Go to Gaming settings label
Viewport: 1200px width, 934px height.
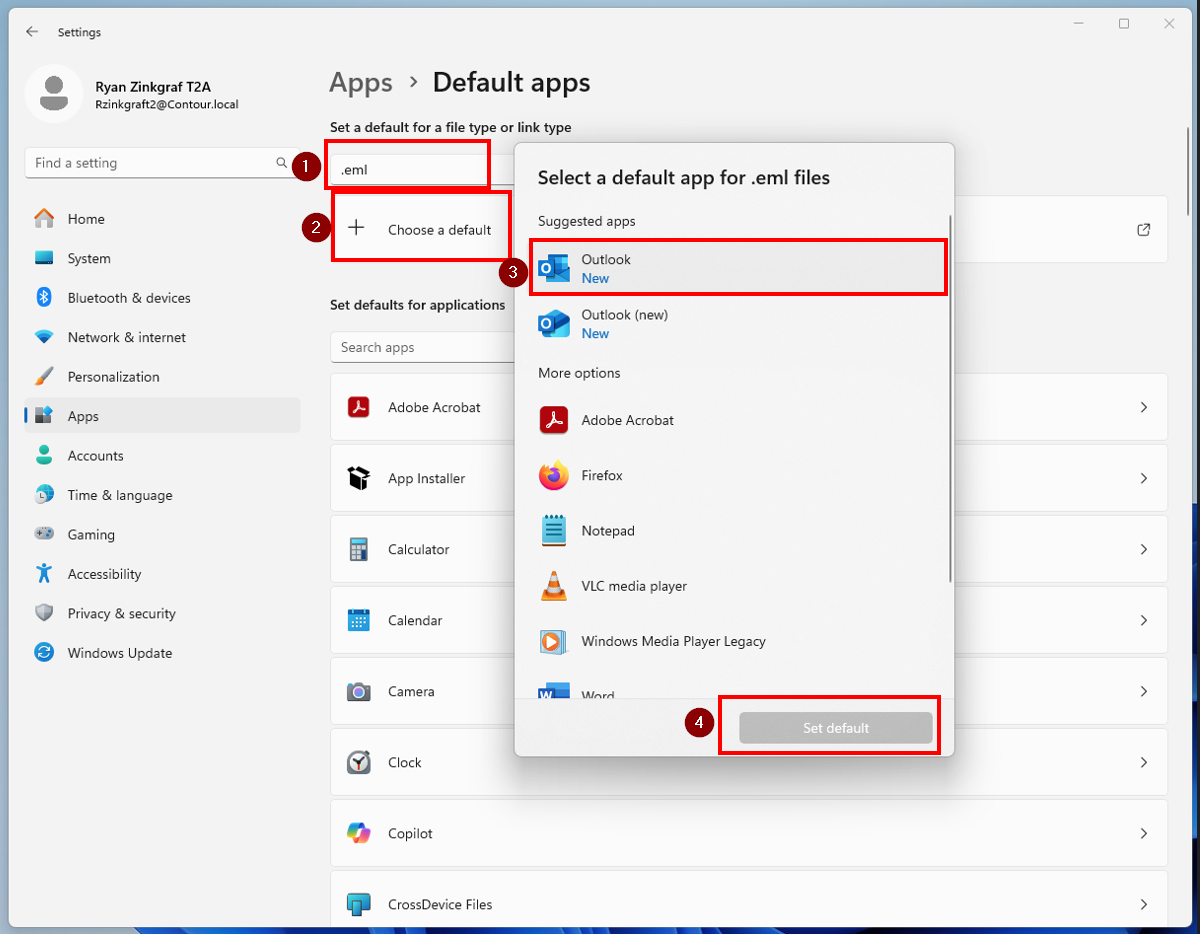point(91,535)
